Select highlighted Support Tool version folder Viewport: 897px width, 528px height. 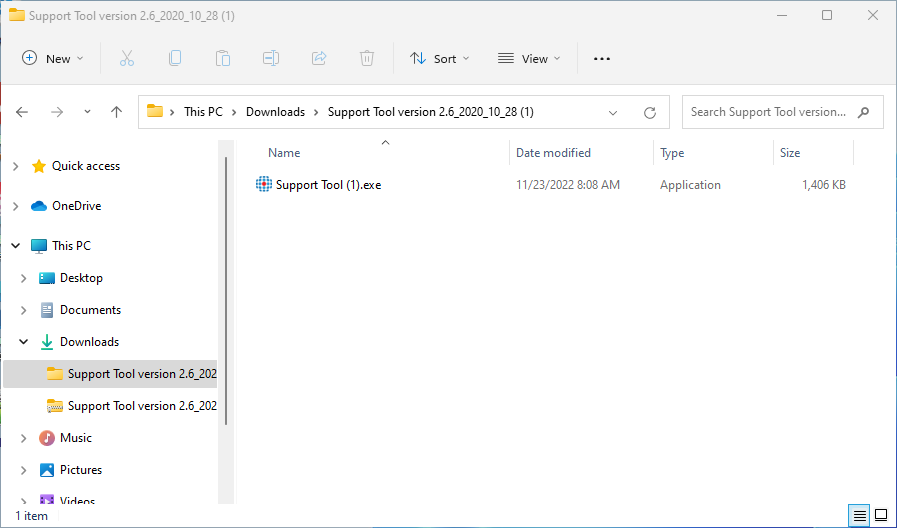pos(110,374)
